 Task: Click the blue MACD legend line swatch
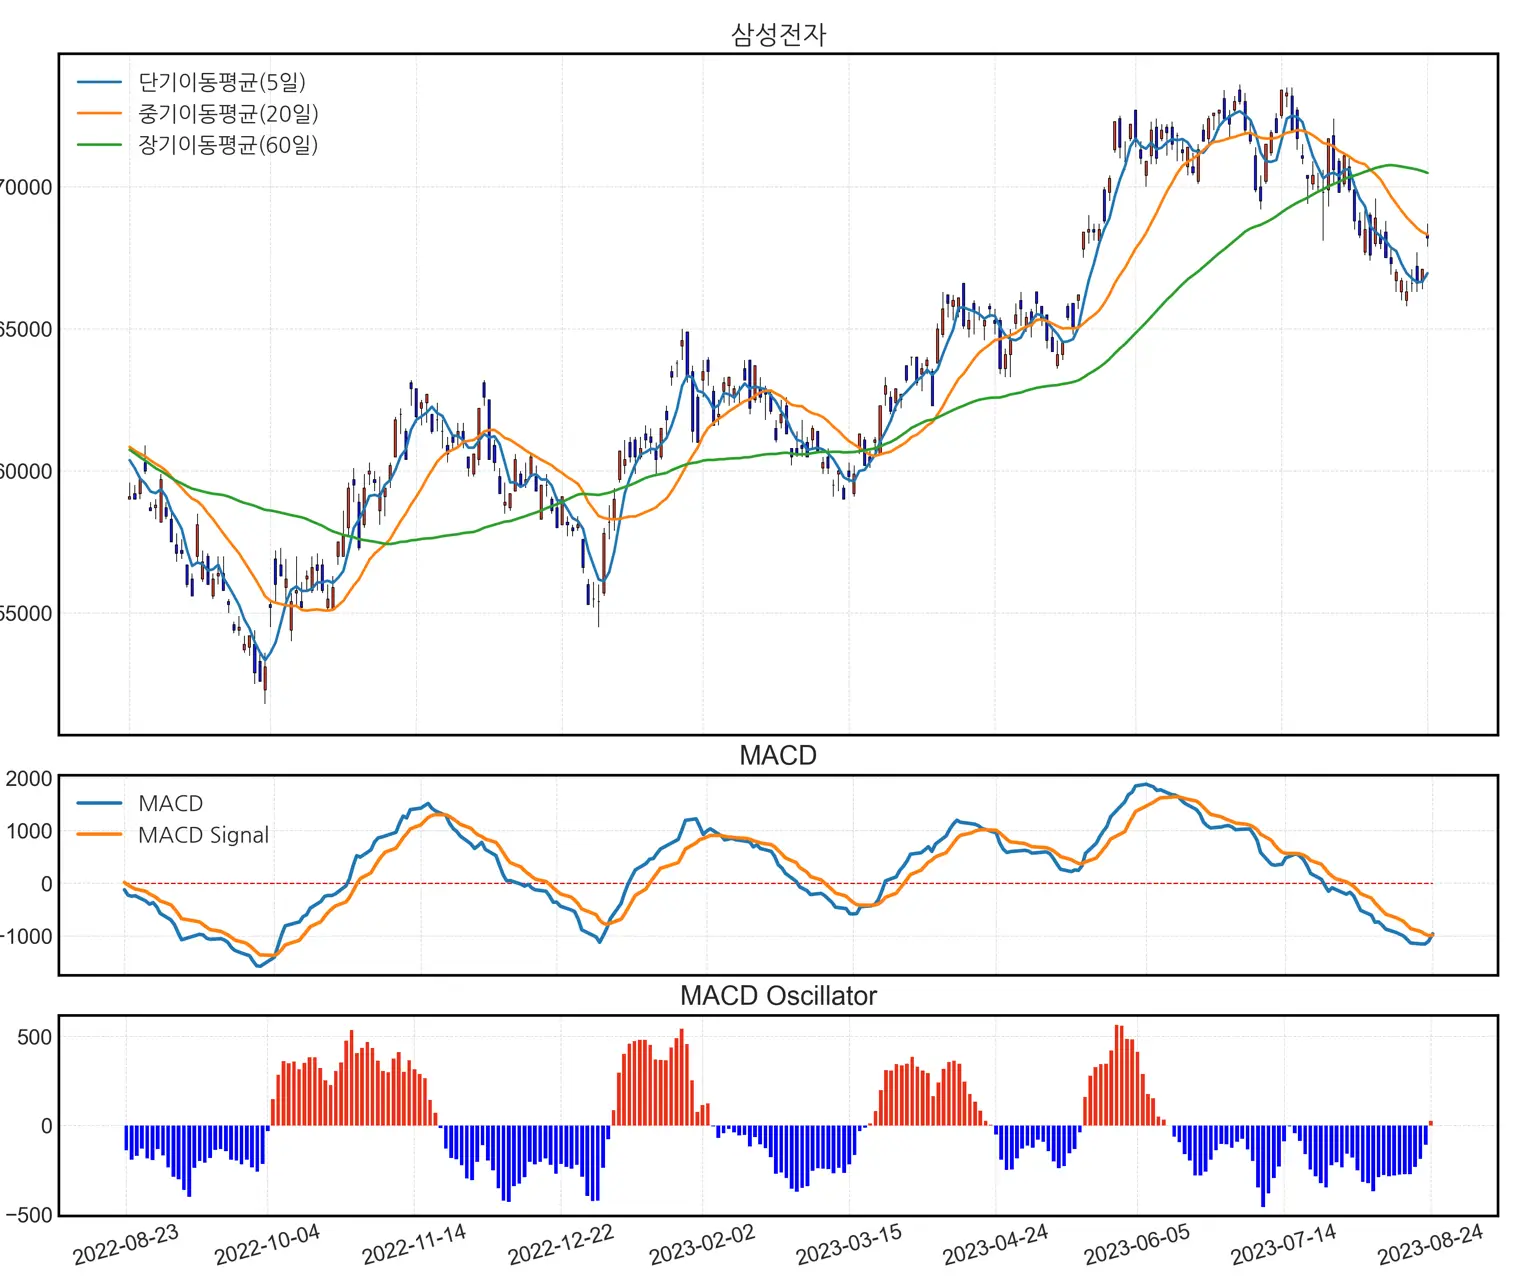click(x=99, y=803)
